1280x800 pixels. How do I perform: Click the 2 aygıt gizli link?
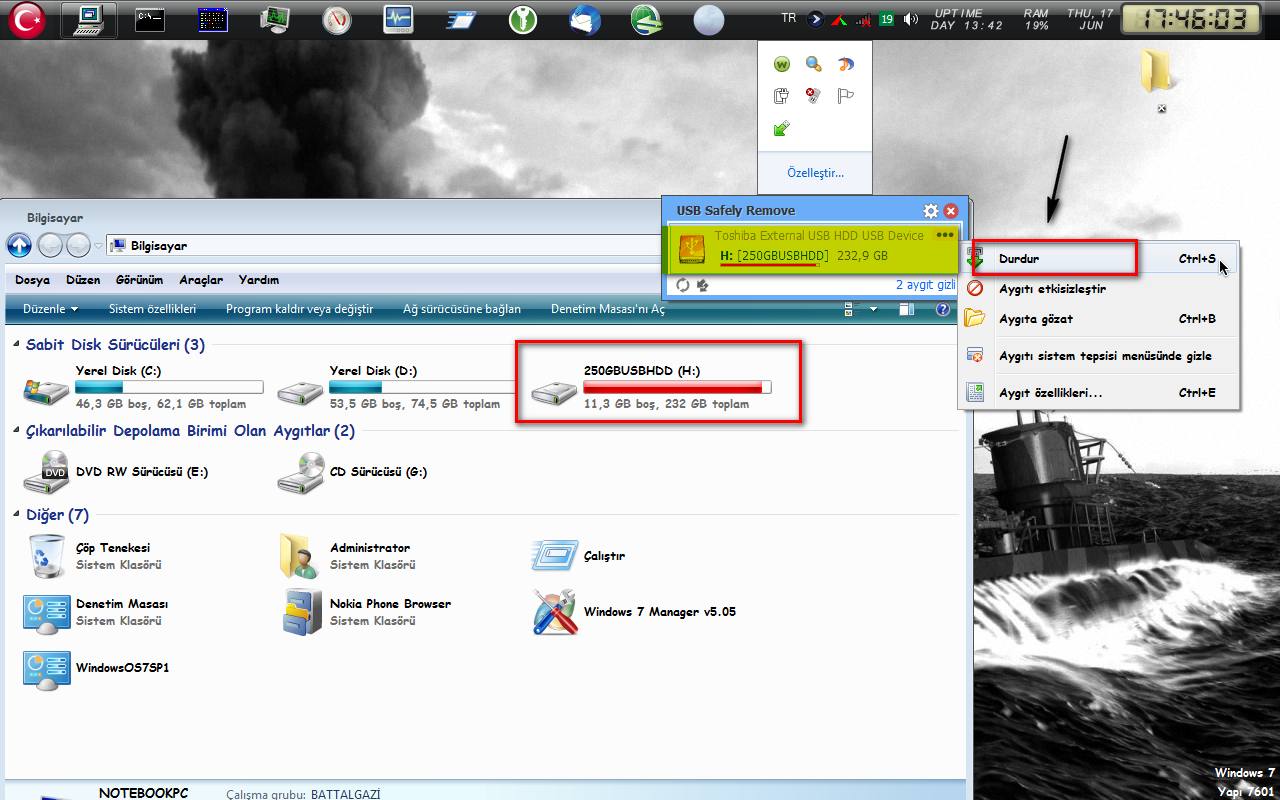point(925,285)
